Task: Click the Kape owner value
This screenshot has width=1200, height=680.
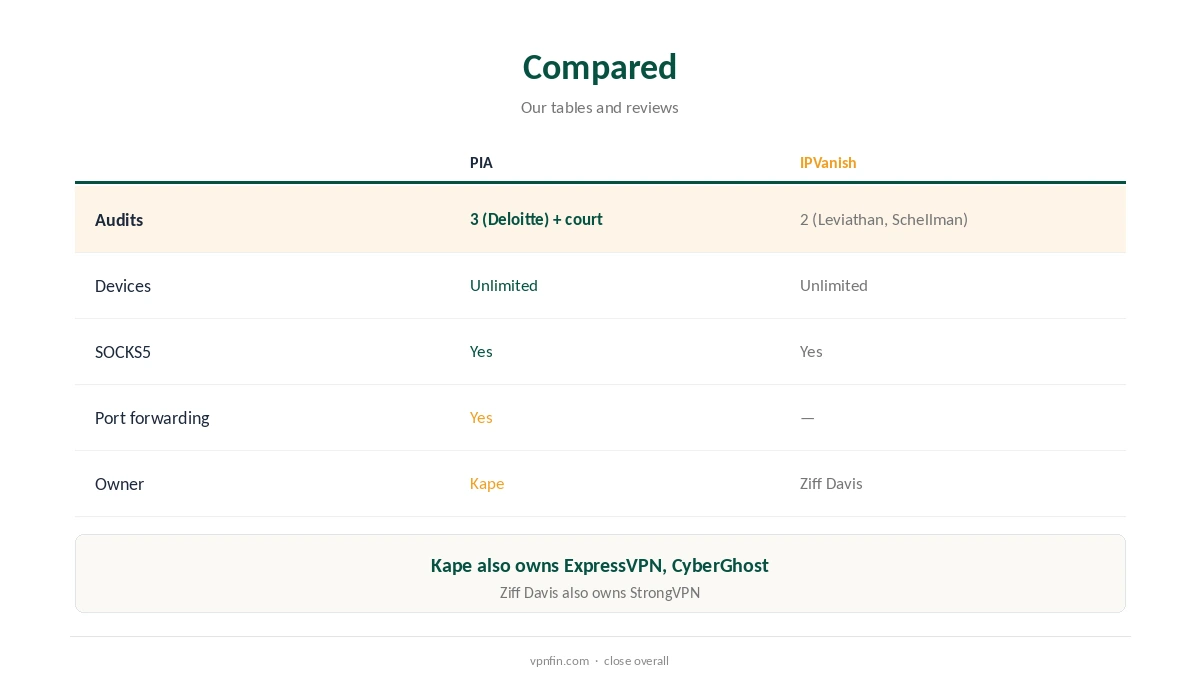Action: [x=487, y=483]
